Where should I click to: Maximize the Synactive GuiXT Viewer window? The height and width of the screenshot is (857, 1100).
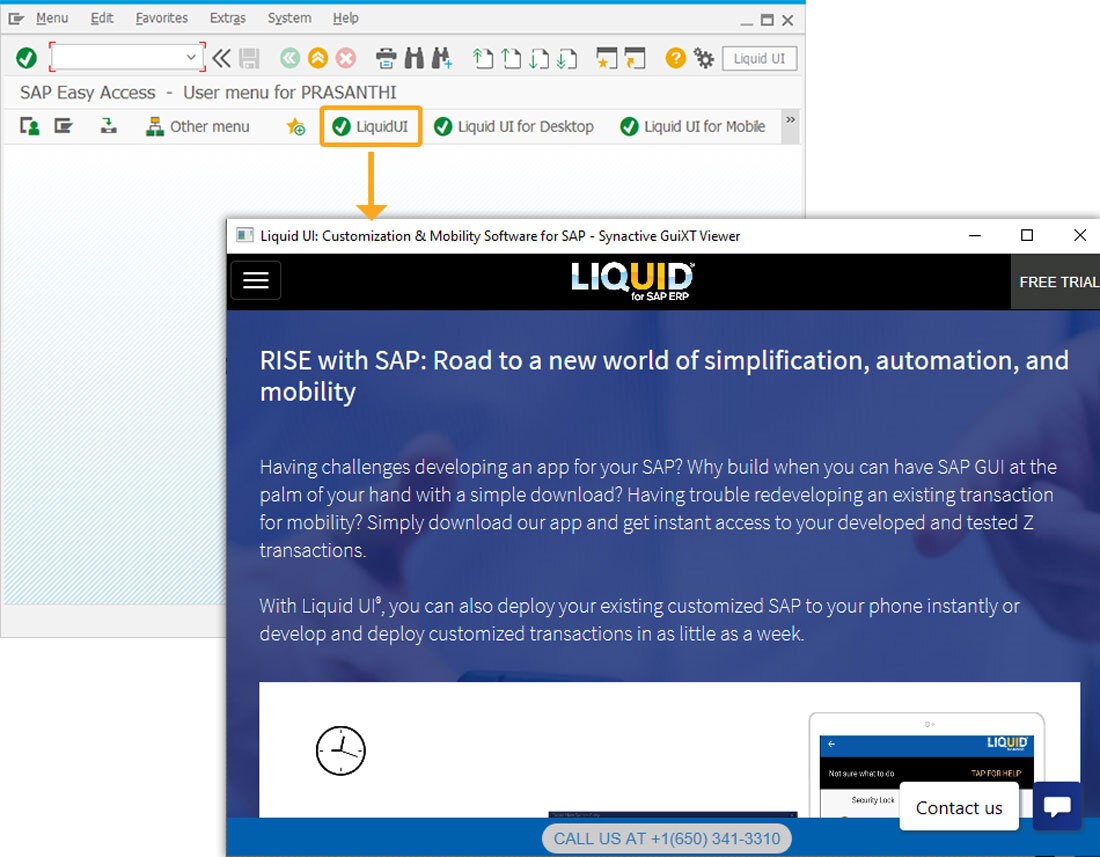point(1027,236)
